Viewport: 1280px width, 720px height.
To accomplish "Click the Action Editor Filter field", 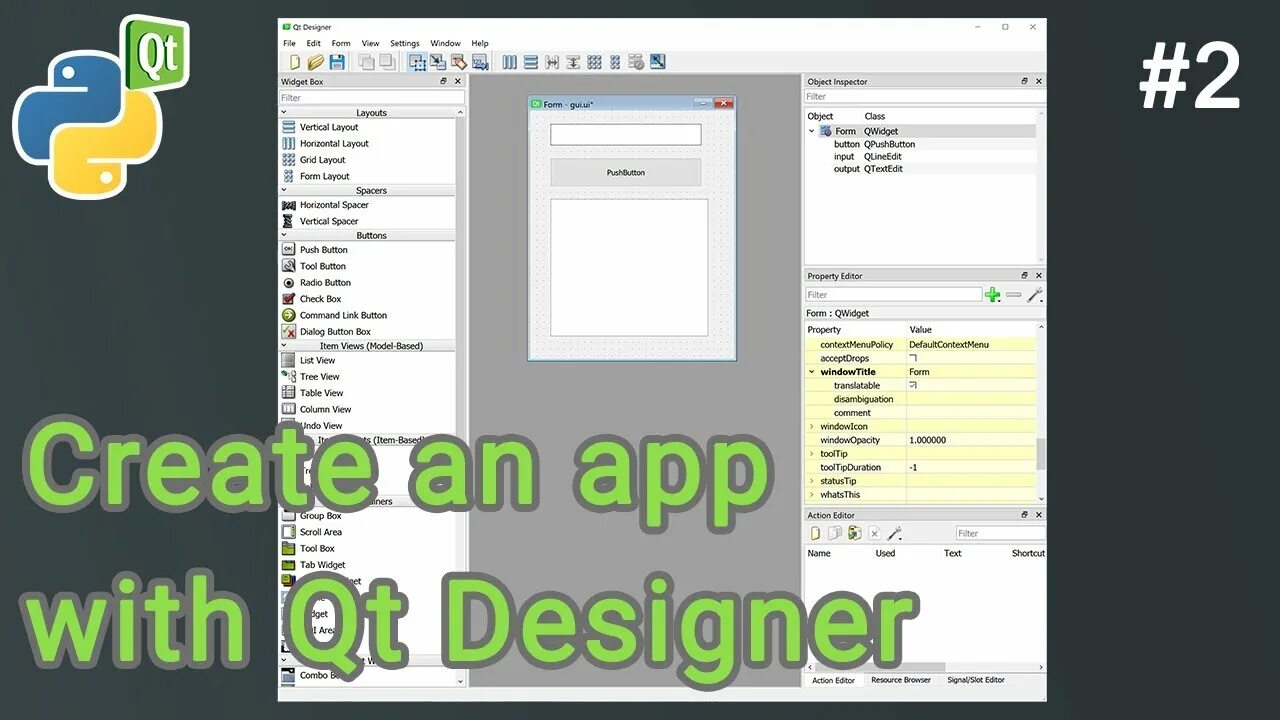I will click(x=1000, y=533).
